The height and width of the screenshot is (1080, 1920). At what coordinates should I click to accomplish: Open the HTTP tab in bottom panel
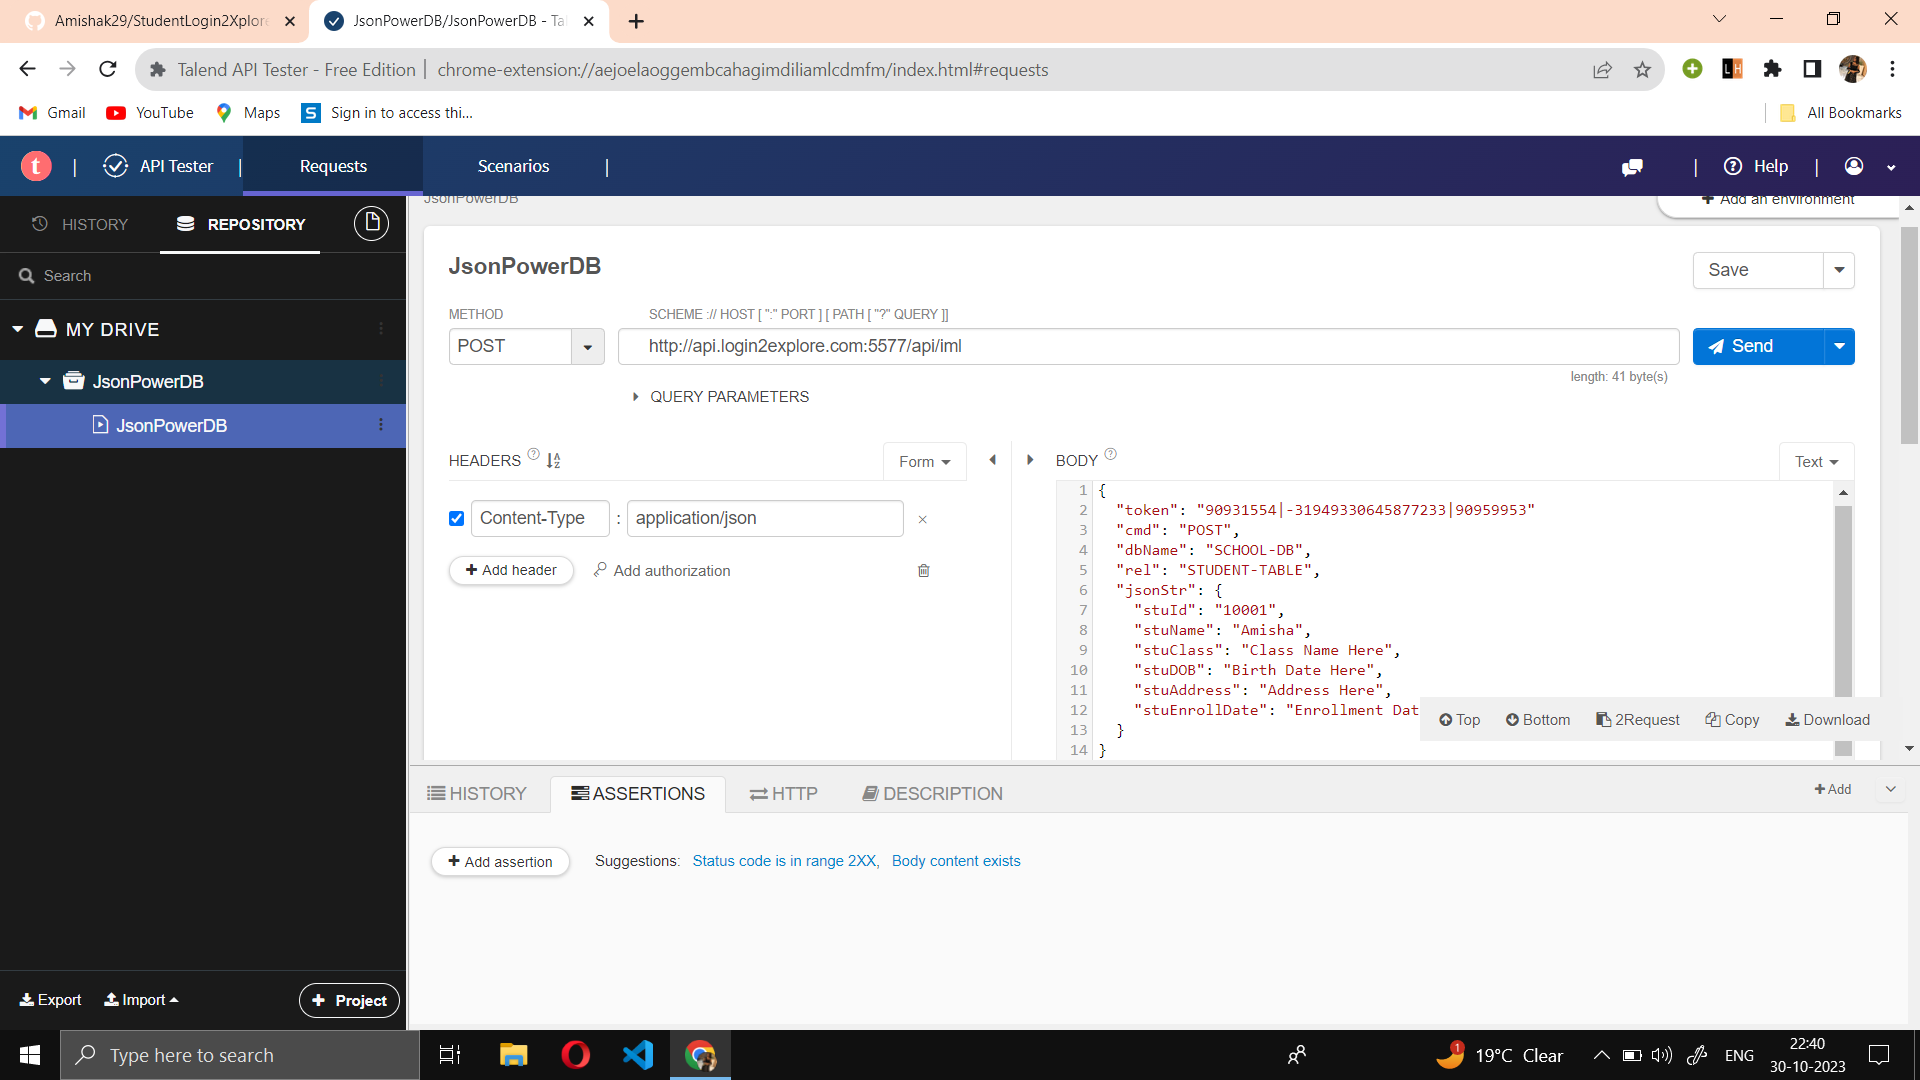(x=783, y=793)
